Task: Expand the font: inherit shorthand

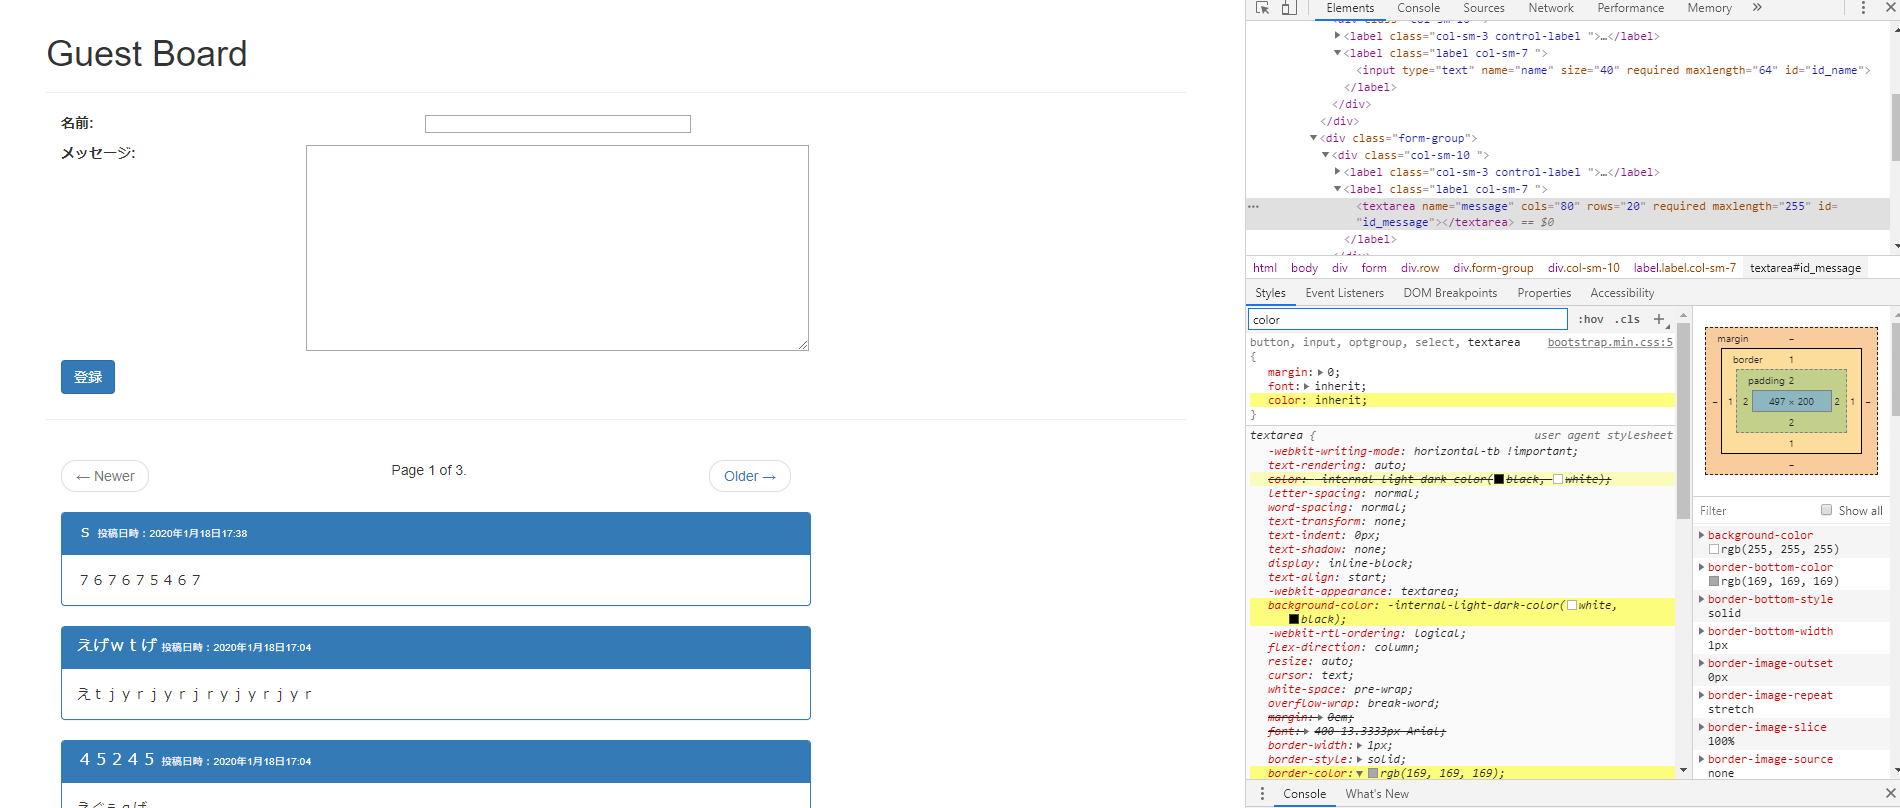Action: pos(1307,386)
